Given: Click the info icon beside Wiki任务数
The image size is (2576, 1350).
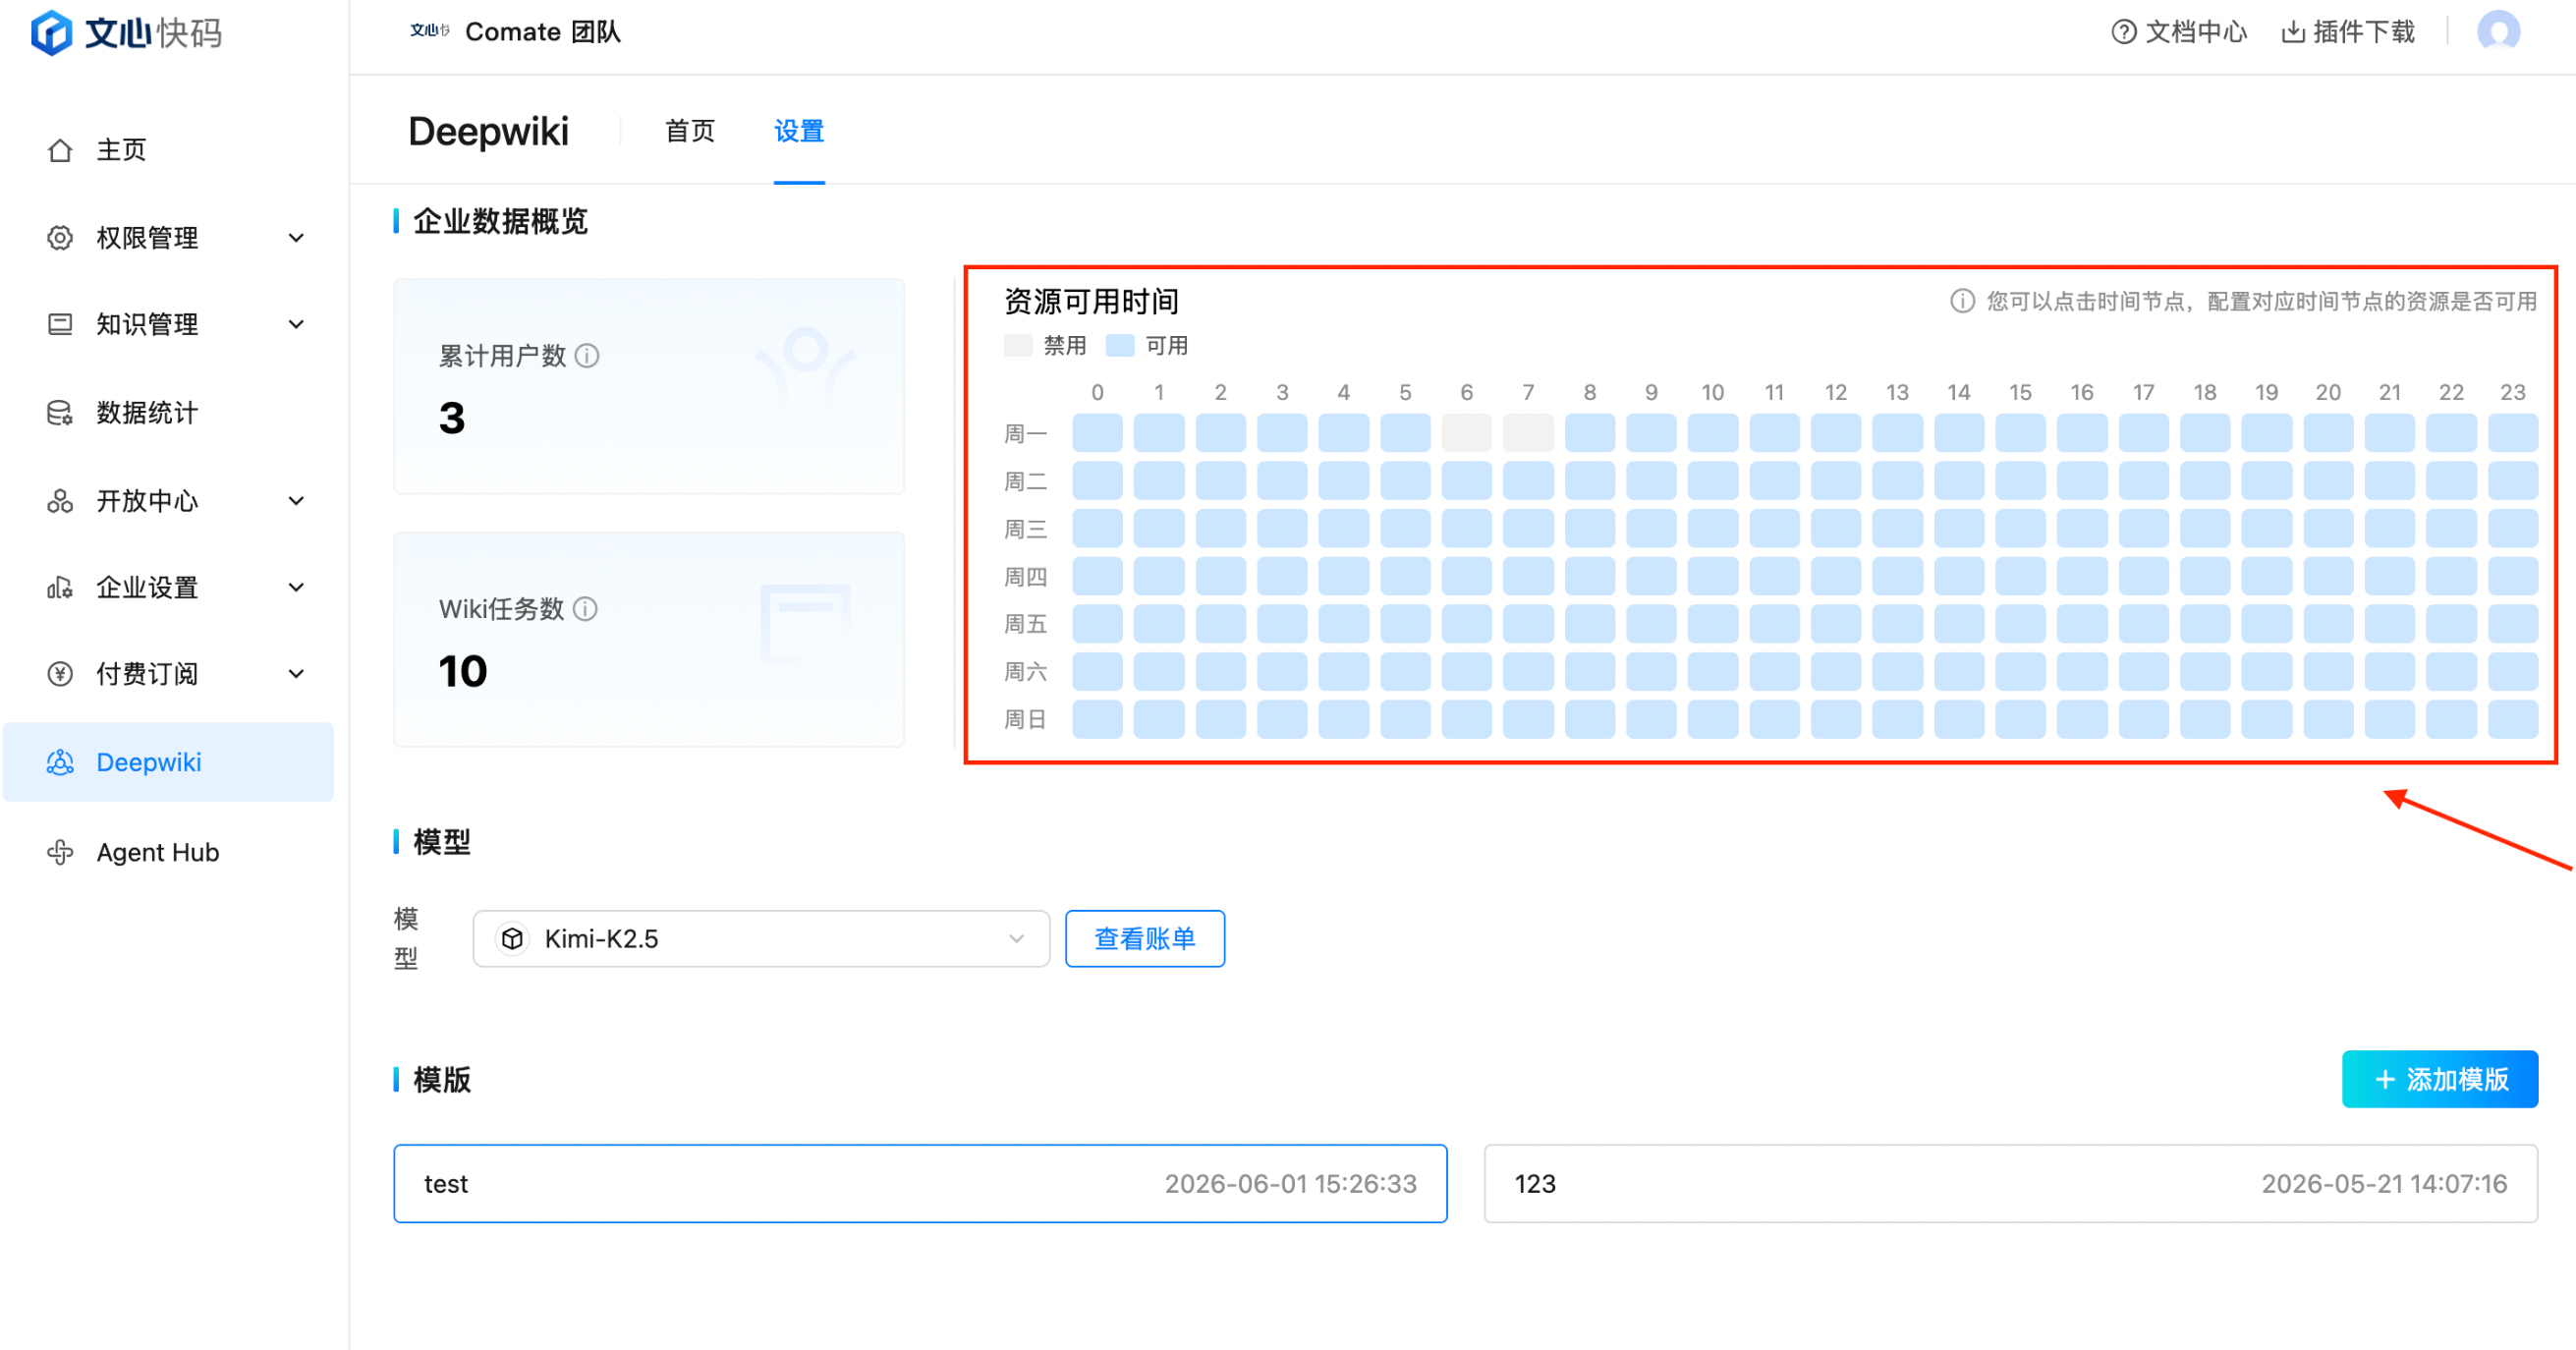Looking at the screenshot, I should pos(586,609).
